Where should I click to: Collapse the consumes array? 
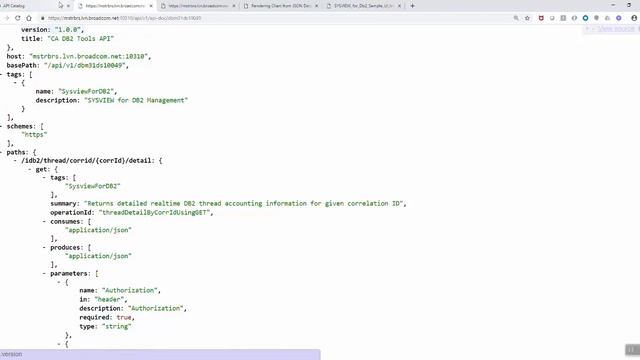(44, 221)
